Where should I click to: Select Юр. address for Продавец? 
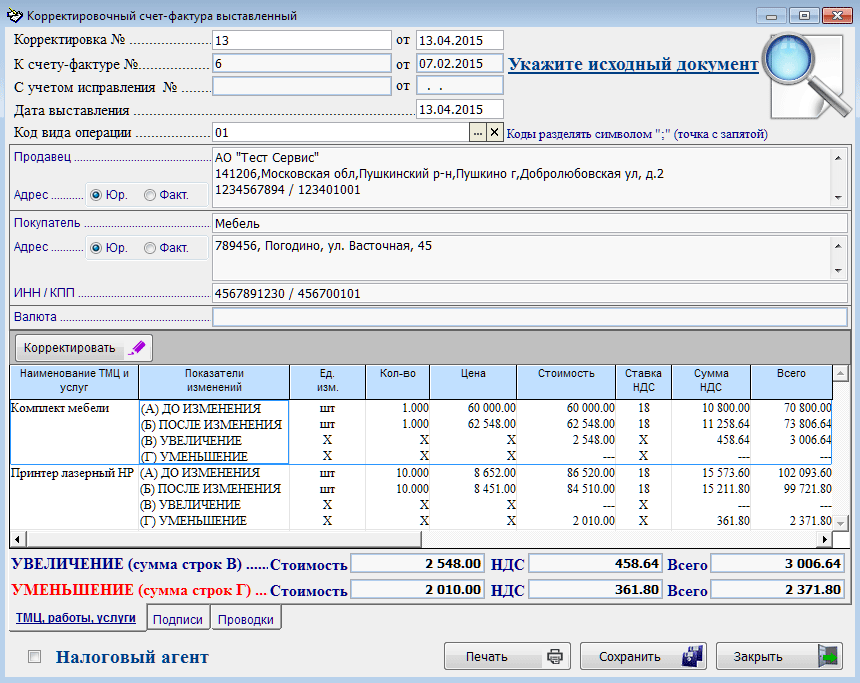pos(96,195)
